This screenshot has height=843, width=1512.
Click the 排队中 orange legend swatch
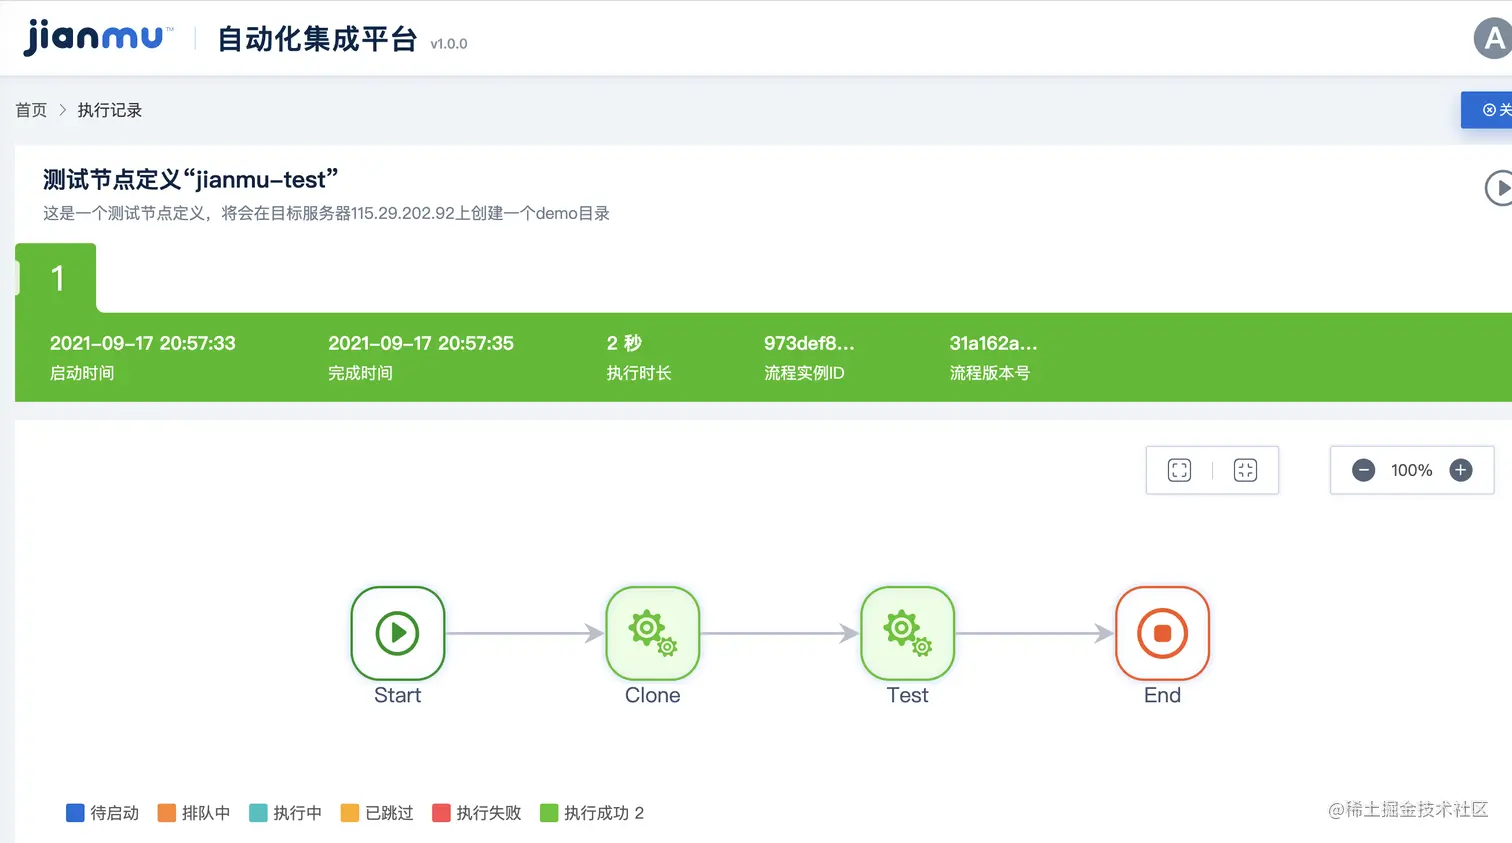click(x=167, y=813)
